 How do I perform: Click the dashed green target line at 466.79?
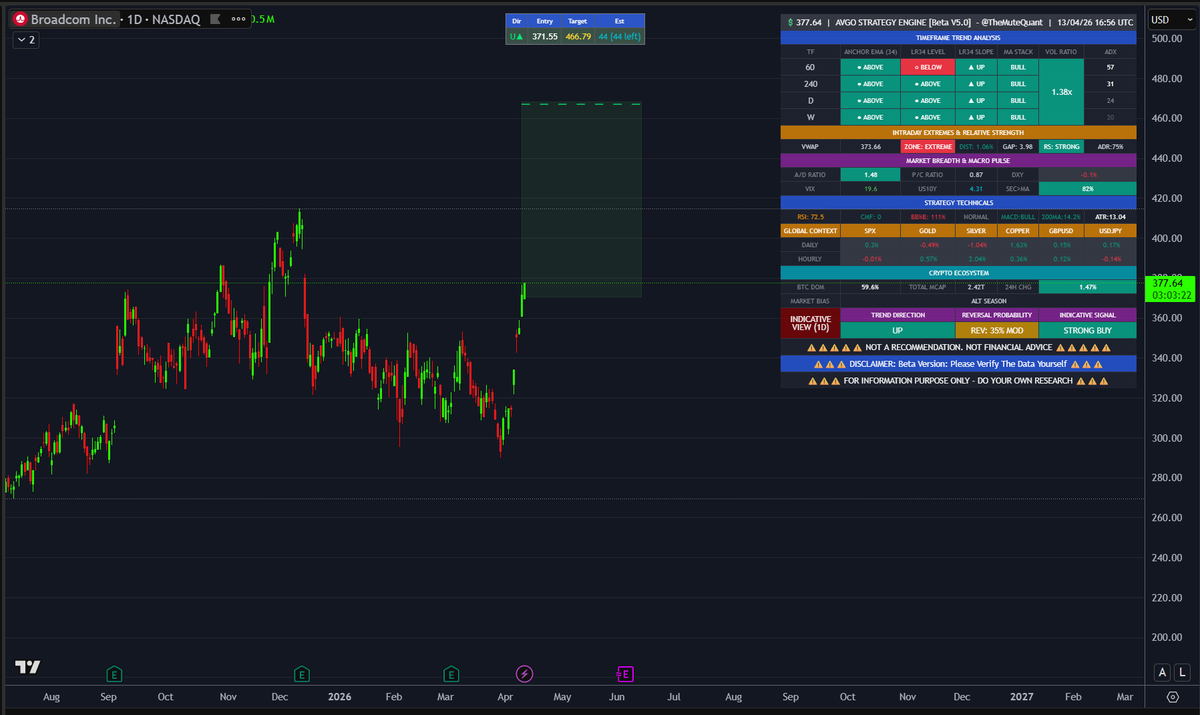581,104
